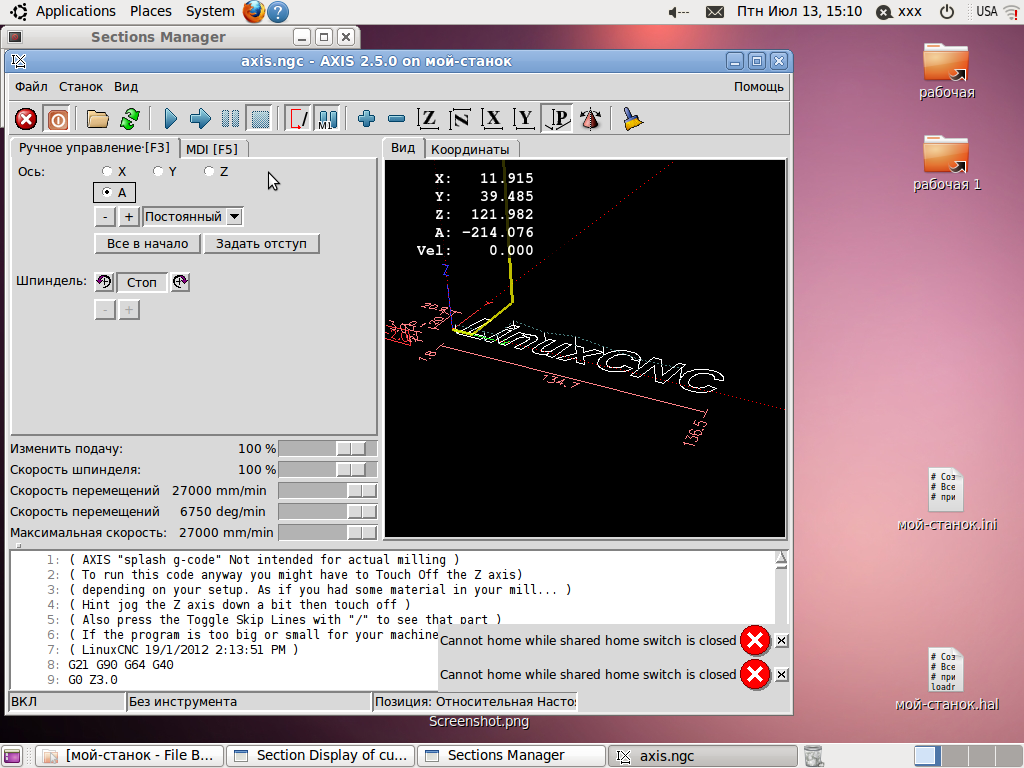Select the X axis radio button

[x=108, y=171]
